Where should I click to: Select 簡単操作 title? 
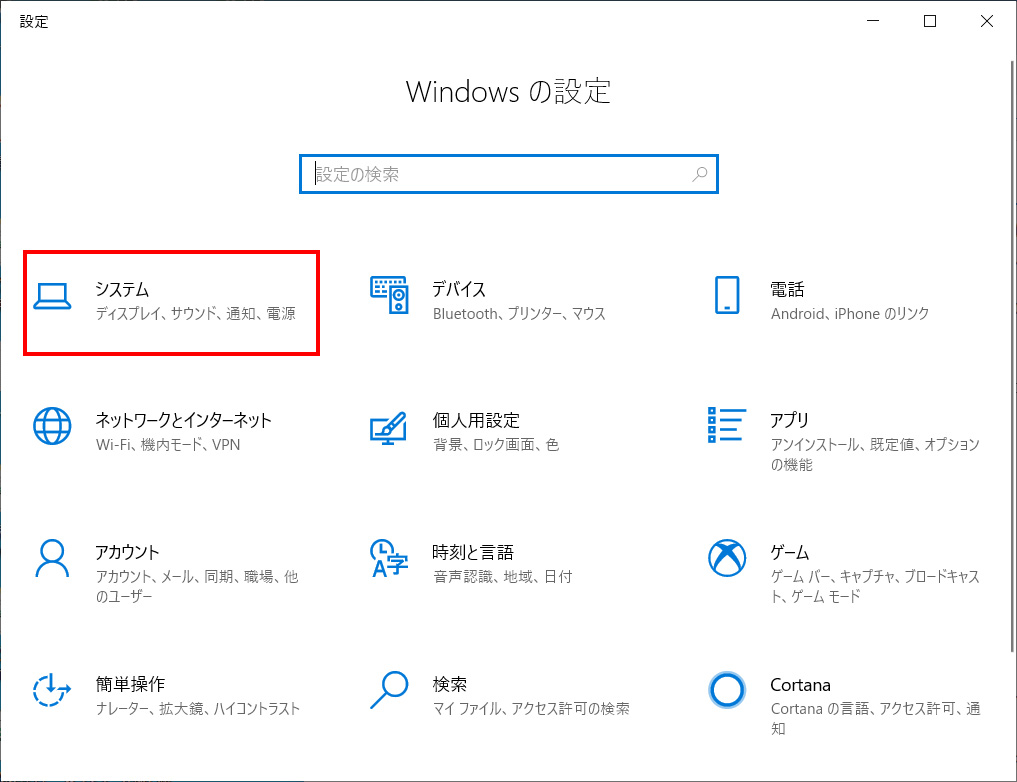click(x=130, y=684)
